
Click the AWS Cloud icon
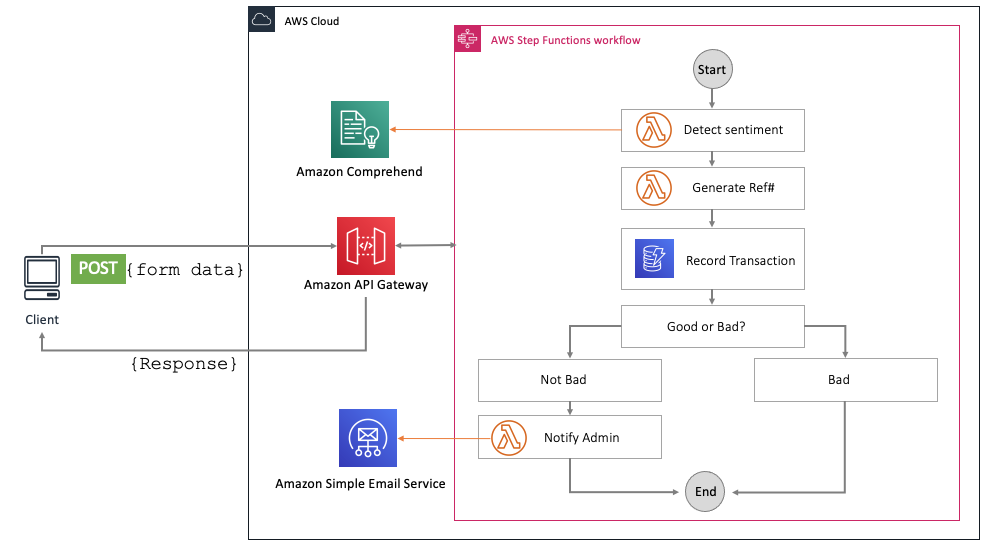click(x=261, y=20)
